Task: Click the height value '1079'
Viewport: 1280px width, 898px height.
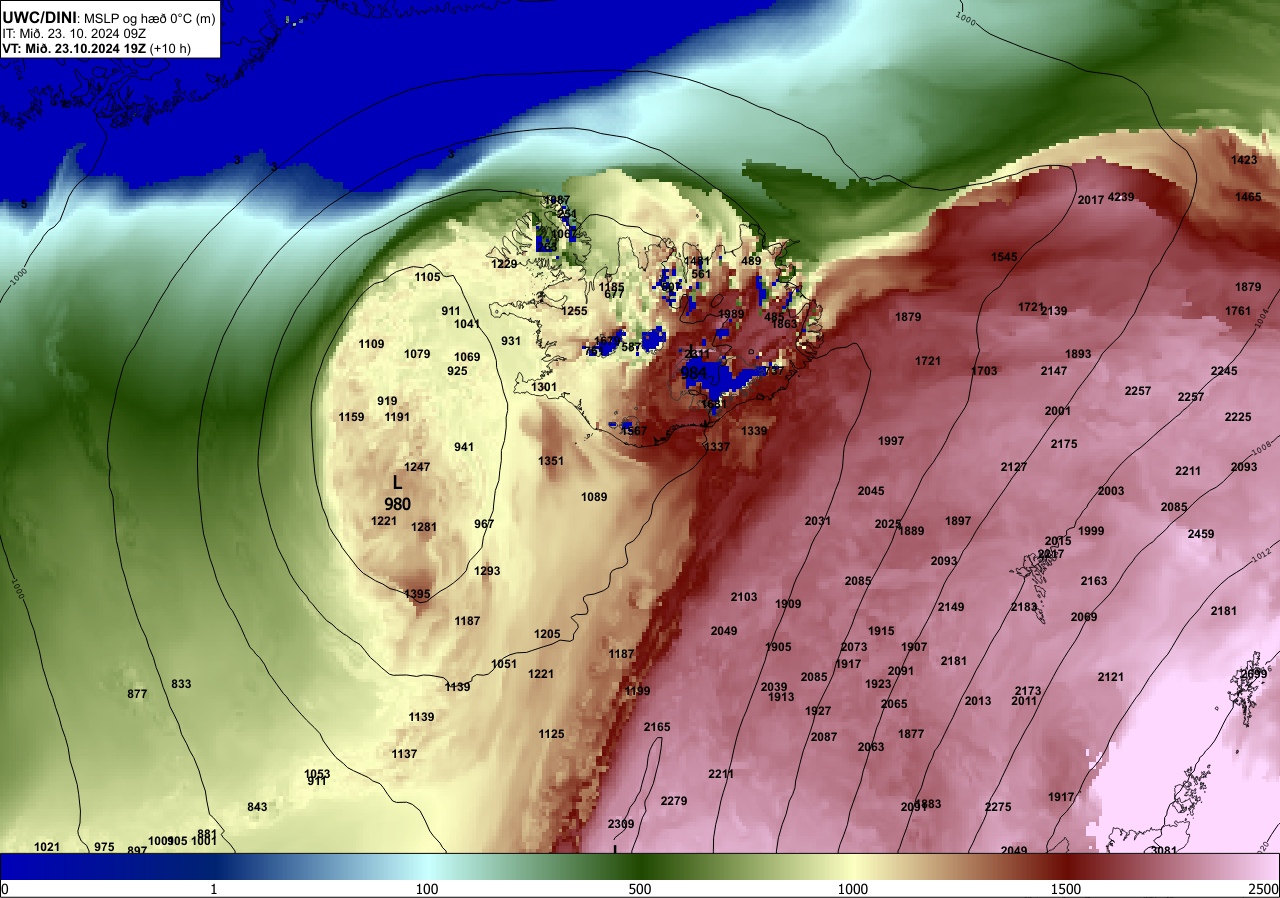Action: (x=417, y=354)
